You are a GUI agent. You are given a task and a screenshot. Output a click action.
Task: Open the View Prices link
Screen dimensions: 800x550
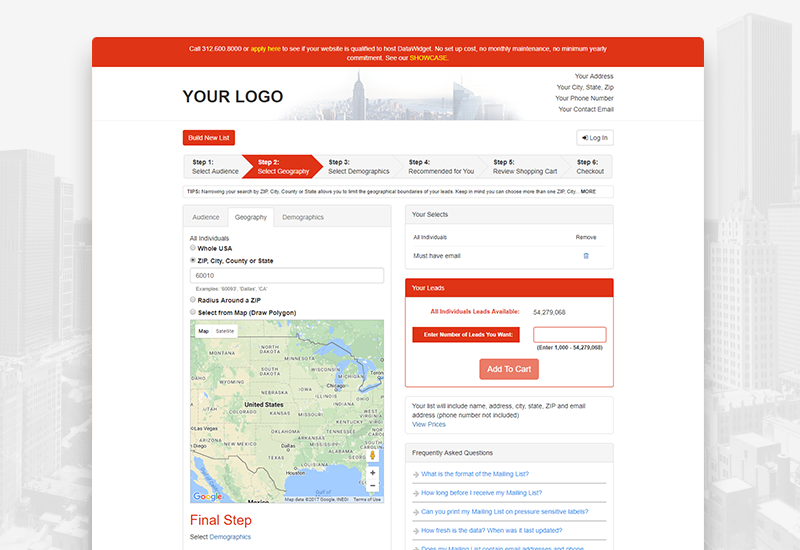point(429,424)
